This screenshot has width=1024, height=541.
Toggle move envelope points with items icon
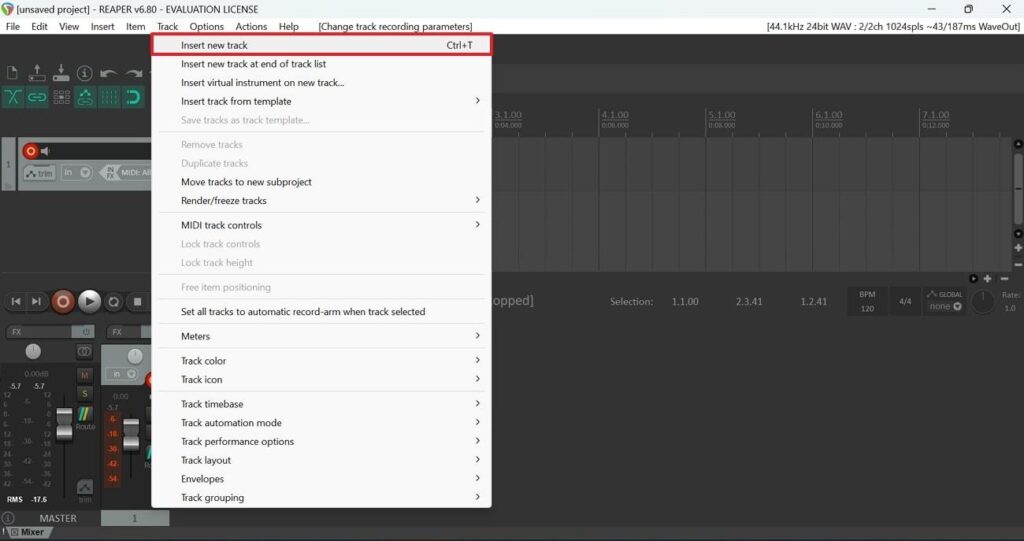coord(85,97)
